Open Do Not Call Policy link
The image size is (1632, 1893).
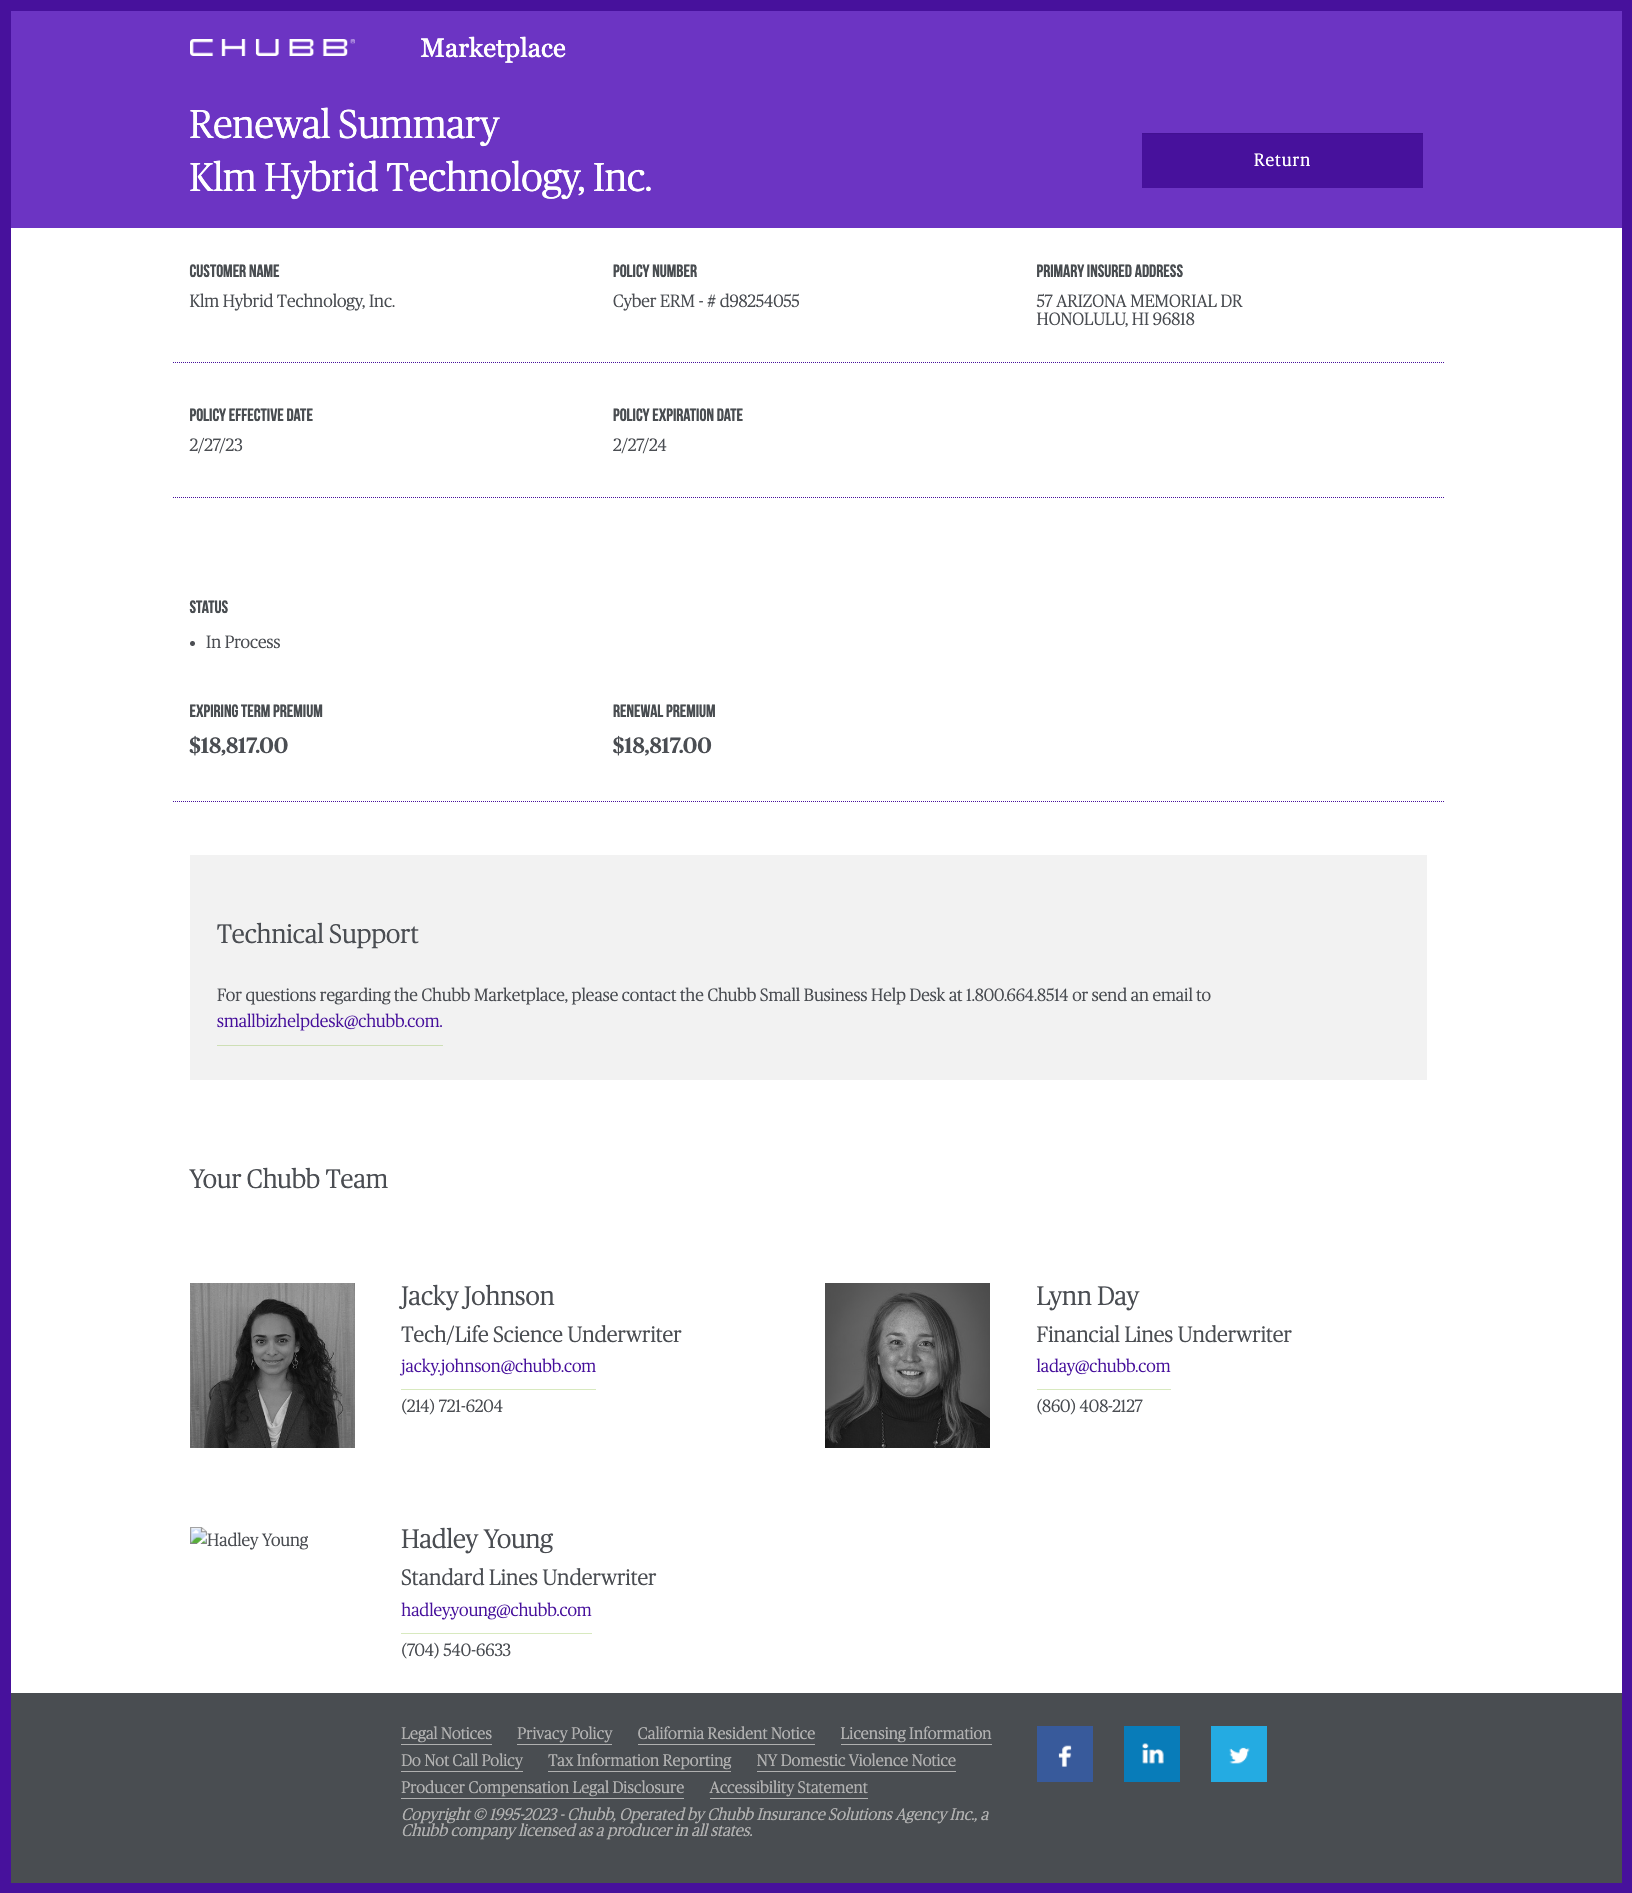coord(462,1760)
